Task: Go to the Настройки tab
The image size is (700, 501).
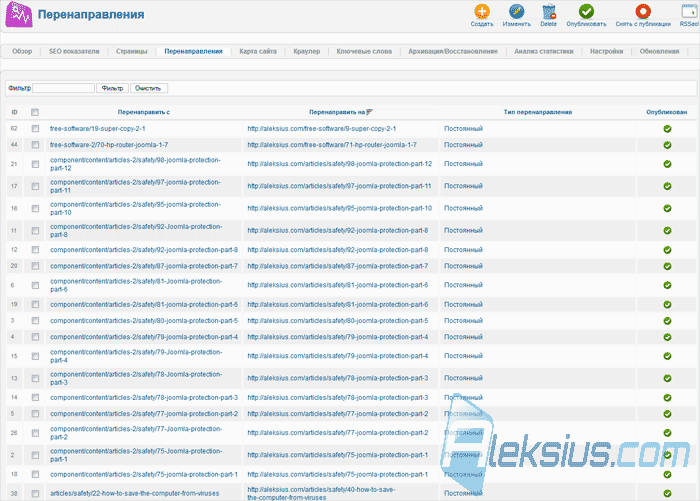Action: pos(606,51)
